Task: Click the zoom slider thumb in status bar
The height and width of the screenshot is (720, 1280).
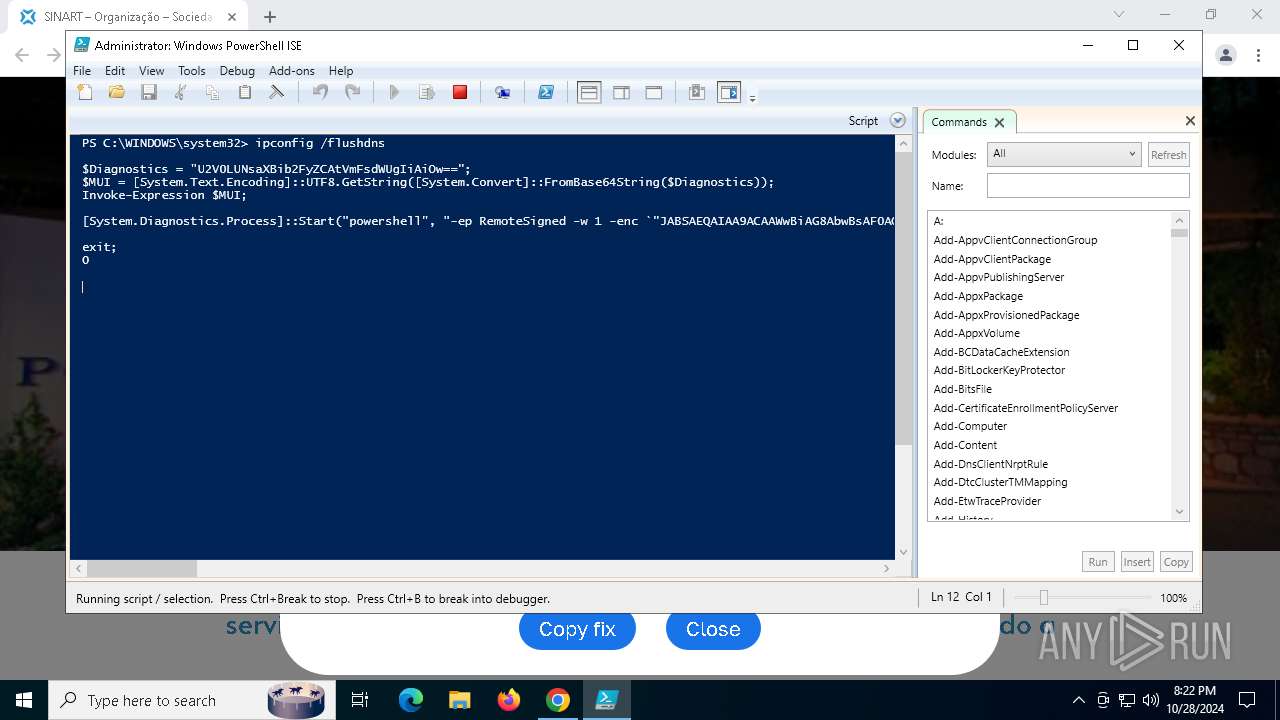Action: [1043, 597]
